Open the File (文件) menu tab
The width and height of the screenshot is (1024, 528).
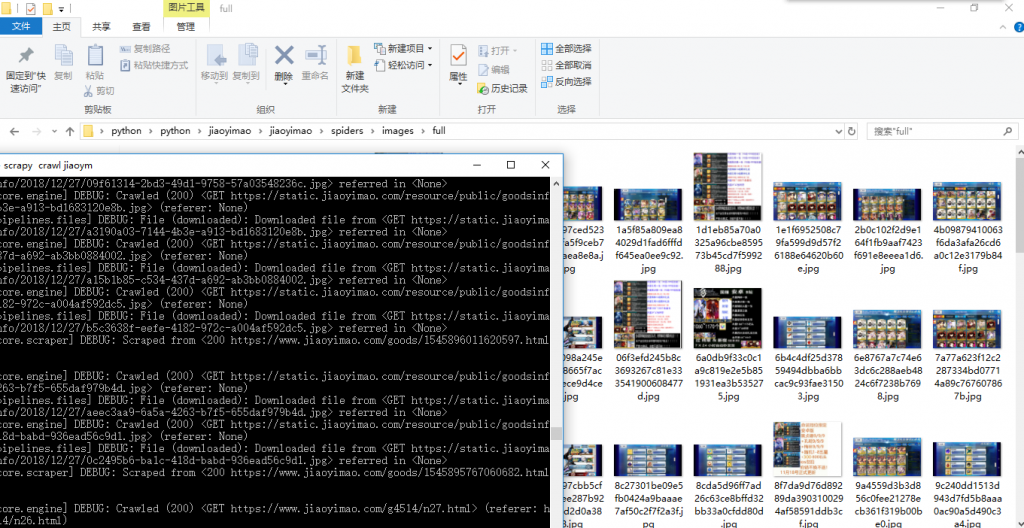pyautogui.click(x=21, y=27)
